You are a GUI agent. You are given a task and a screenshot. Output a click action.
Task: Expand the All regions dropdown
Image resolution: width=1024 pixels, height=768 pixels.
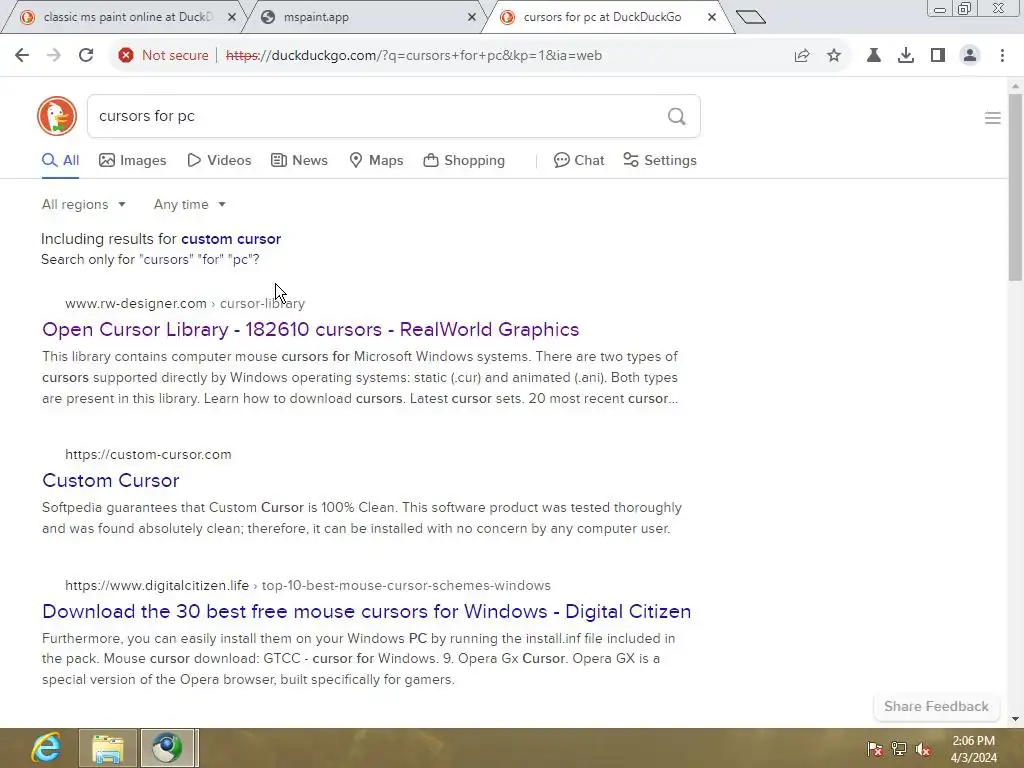point(84,204)
